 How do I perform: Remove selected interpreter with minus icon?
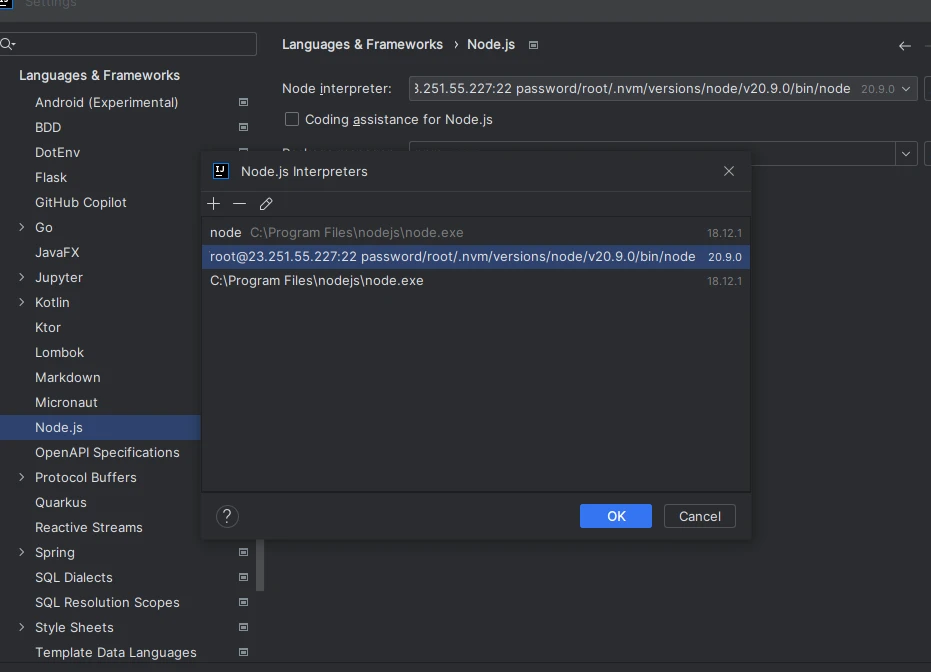coord(239,204)
